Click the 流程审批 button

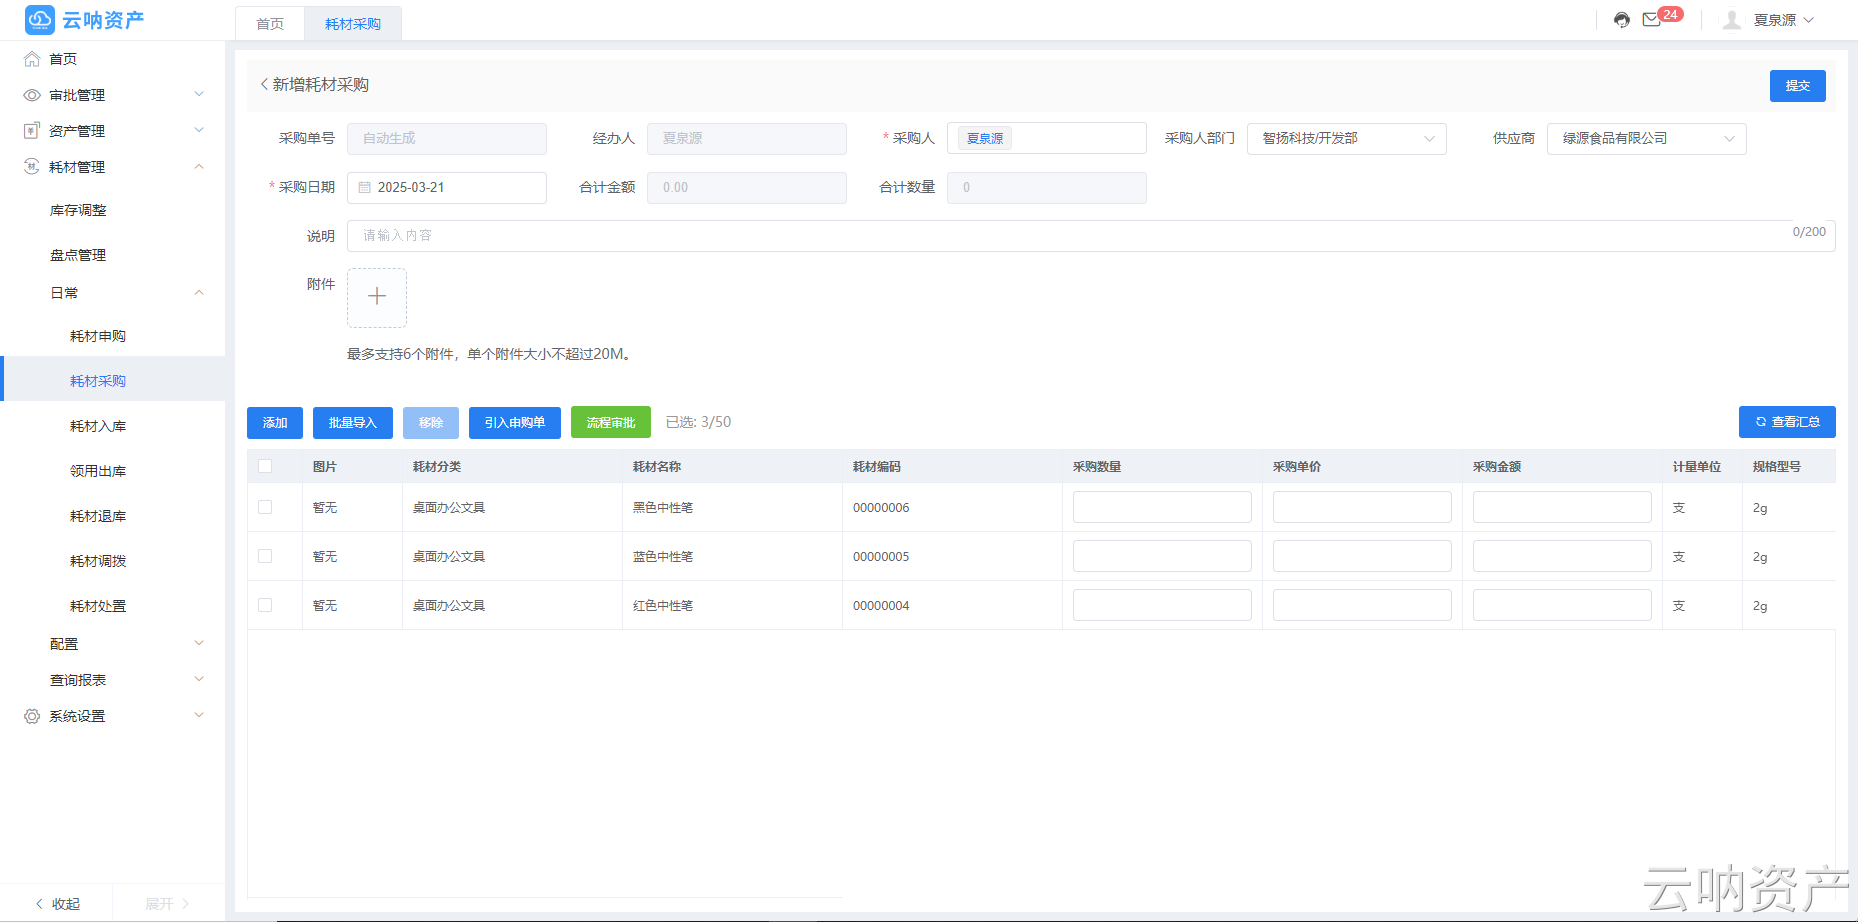coord(611,423)
